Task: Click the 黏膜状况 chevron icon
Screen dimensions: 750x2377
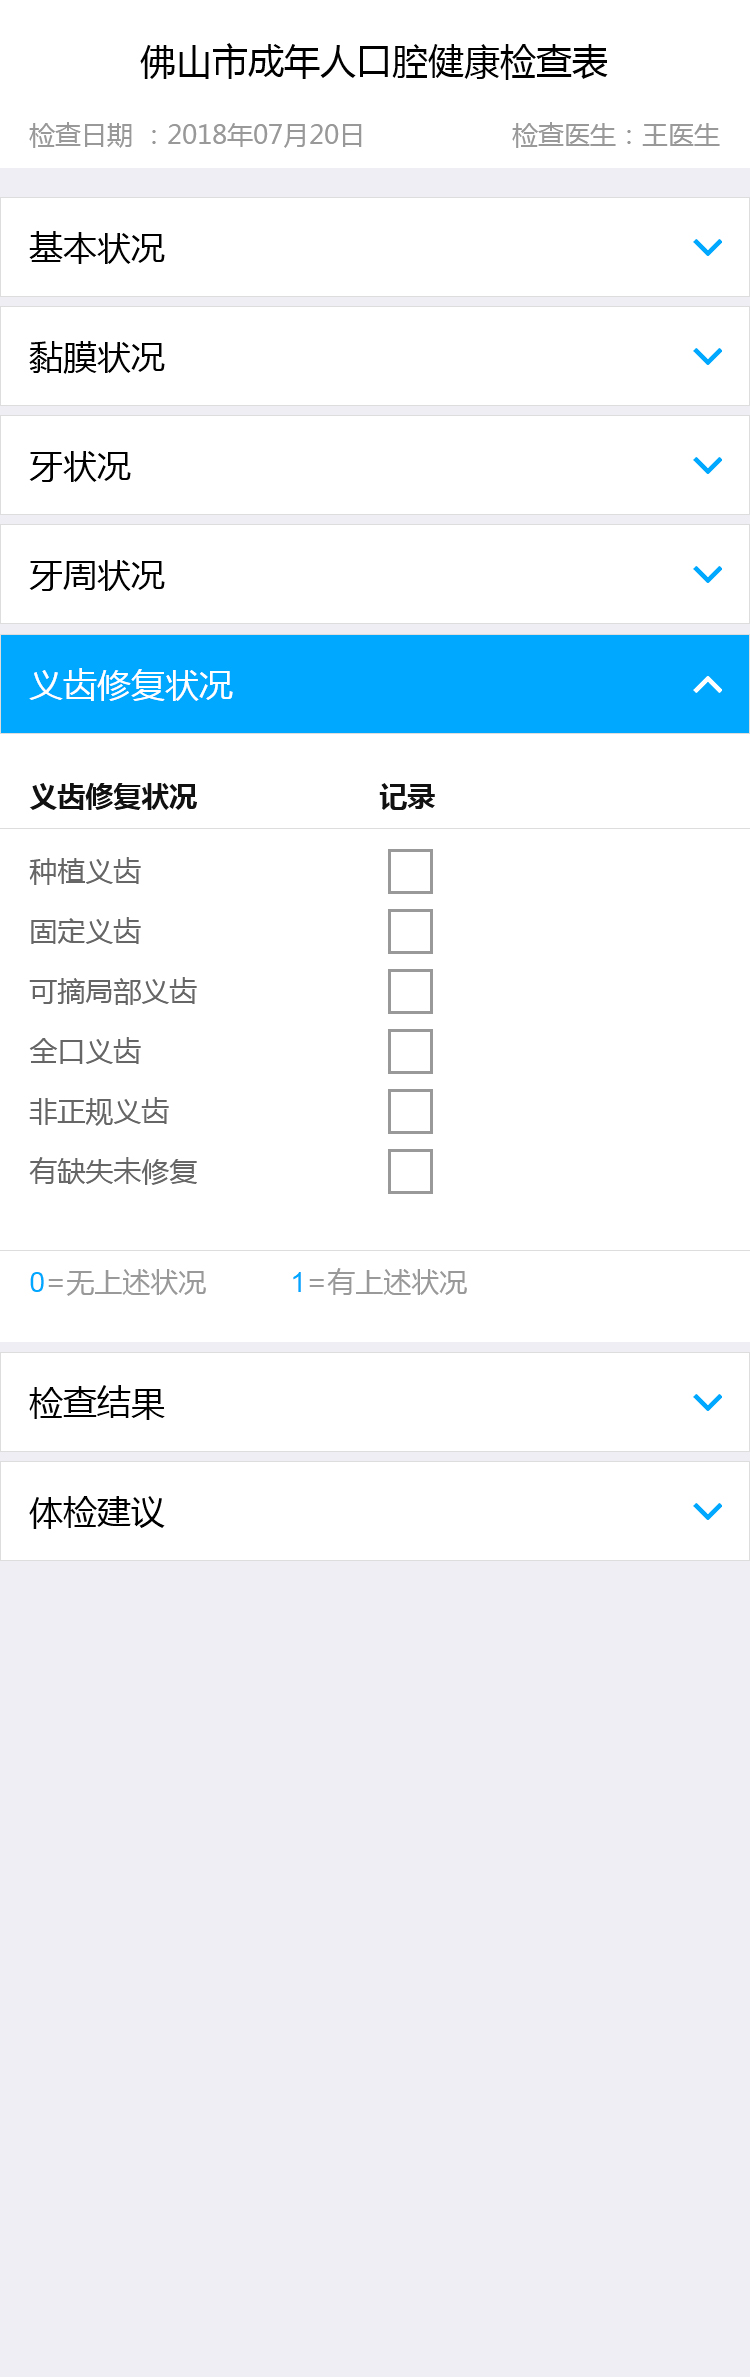Action: [707, 356]
